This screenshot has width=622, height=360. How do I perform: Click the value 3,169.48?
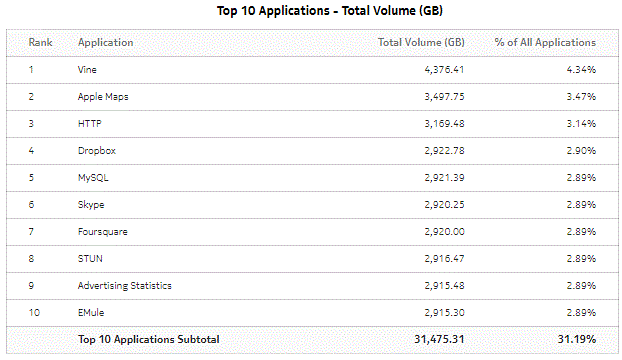(444, 124)
